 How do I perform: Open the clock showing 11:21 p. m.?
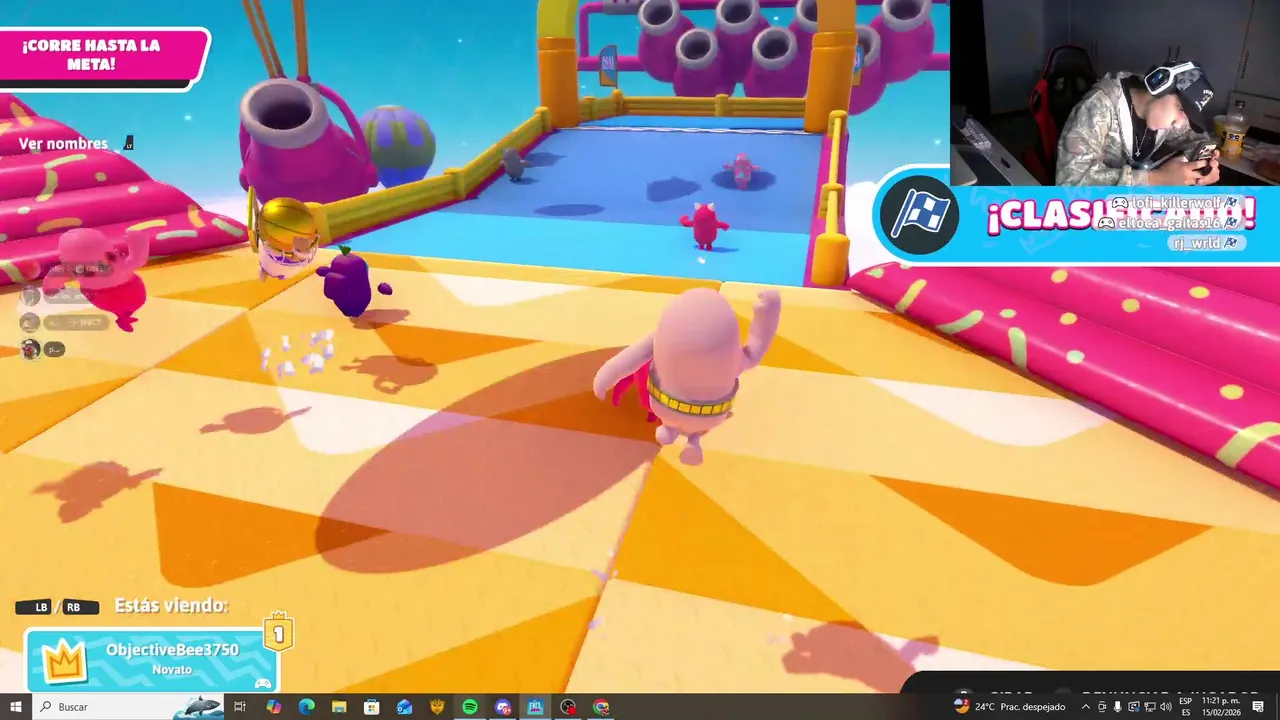[x=1222, y=707]
